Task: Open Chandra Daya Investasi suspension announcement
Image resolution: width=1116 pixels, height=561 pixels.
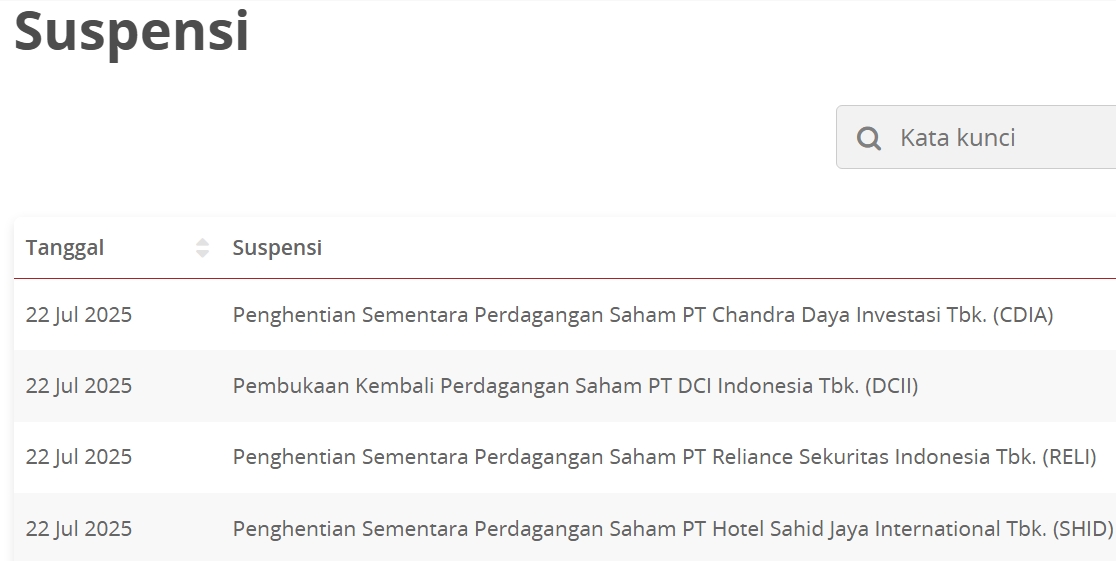Action: (x=643, y=315)
